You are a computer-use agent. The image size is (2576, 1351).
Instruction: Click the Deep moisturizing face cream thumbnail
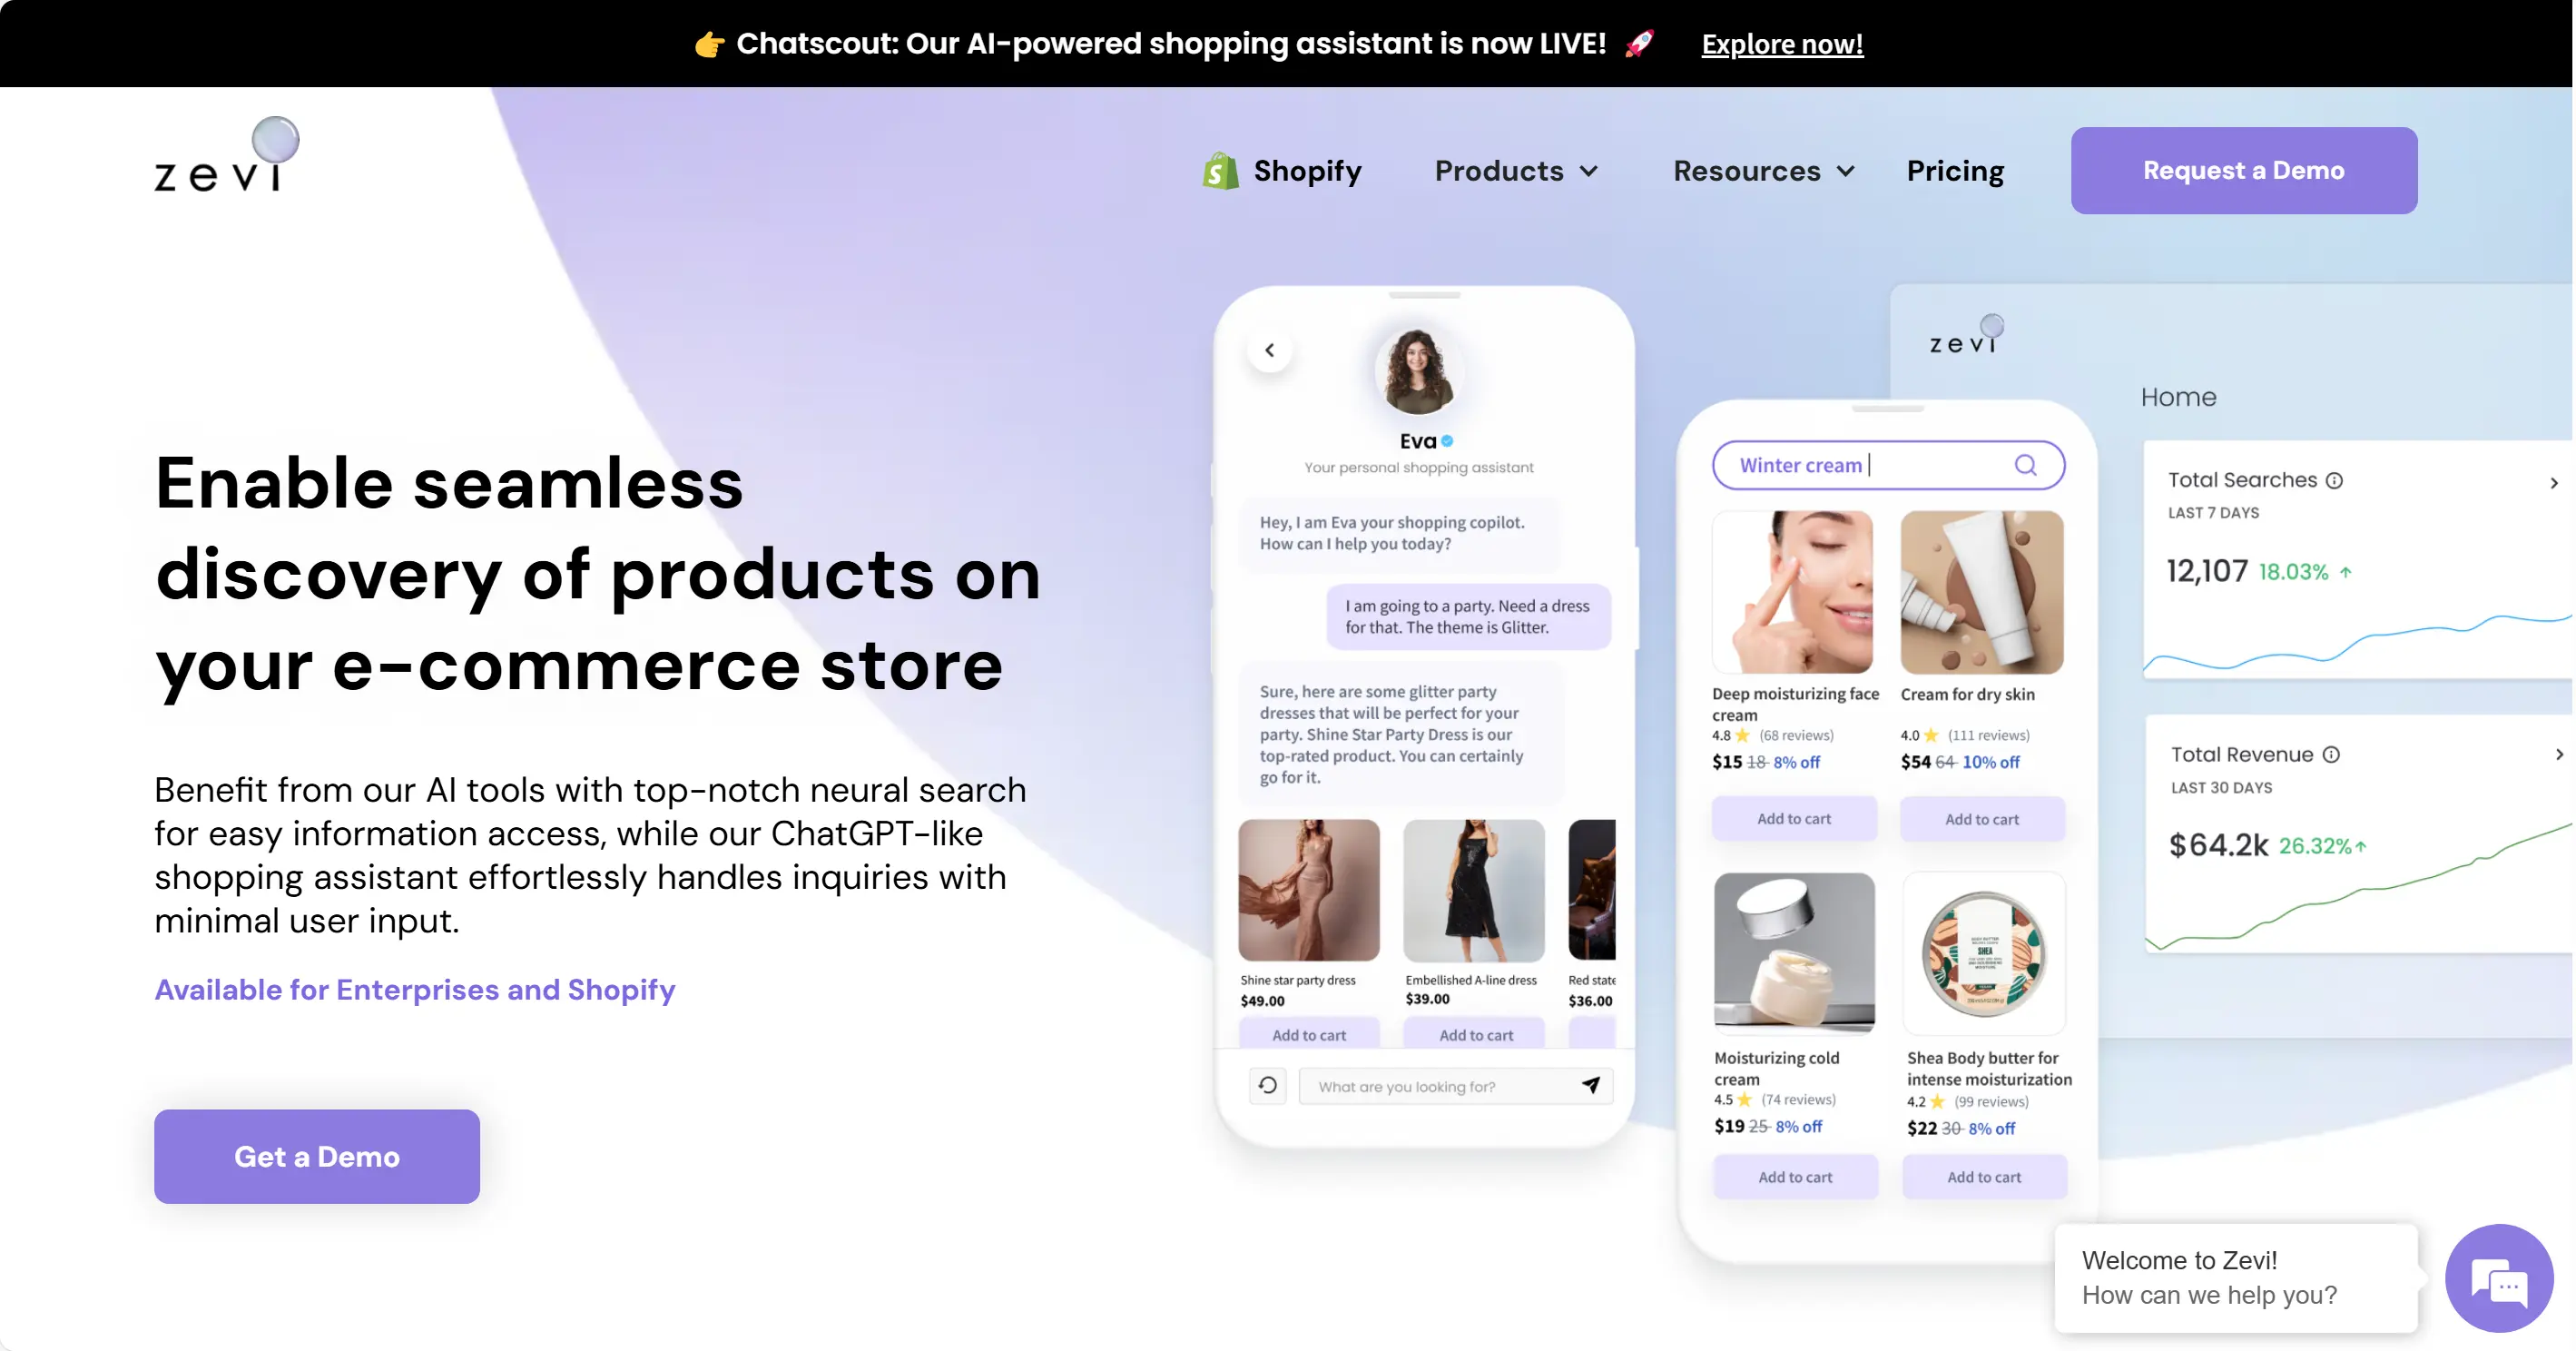coord(1794,593)
